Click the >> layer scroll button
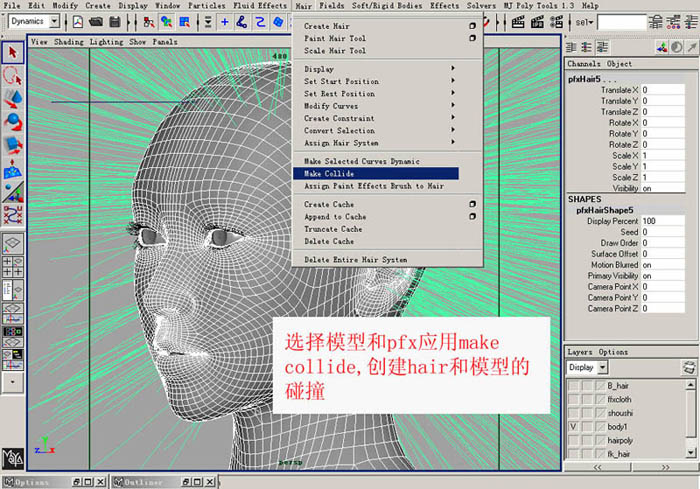This screenshot has width=700, height=489. [x=665, y=467]
